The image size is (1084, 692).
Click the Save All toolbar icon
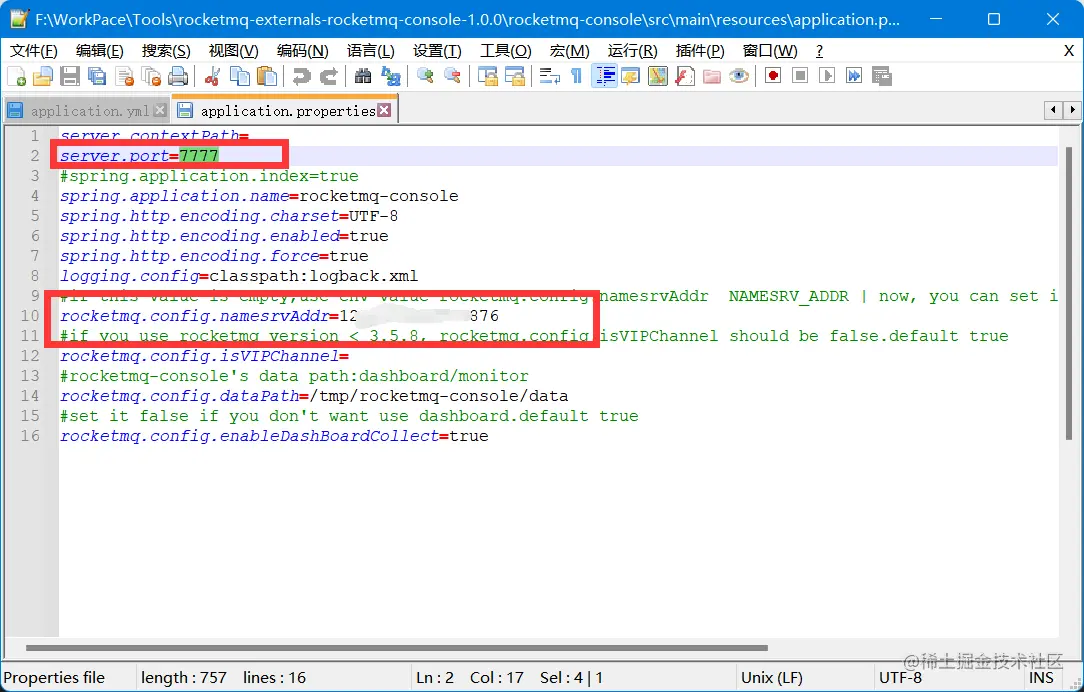pyautogui.click(x=97, y=75)
